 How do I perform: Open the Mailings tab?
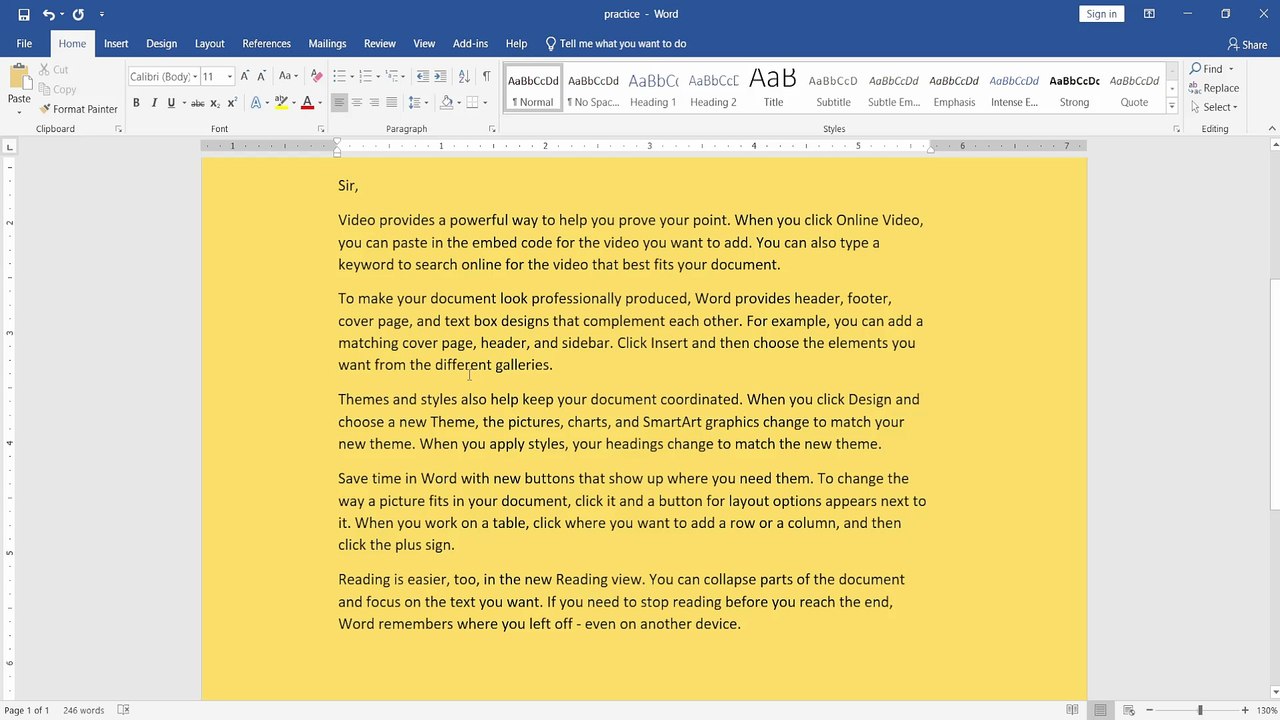coord(327,44)
